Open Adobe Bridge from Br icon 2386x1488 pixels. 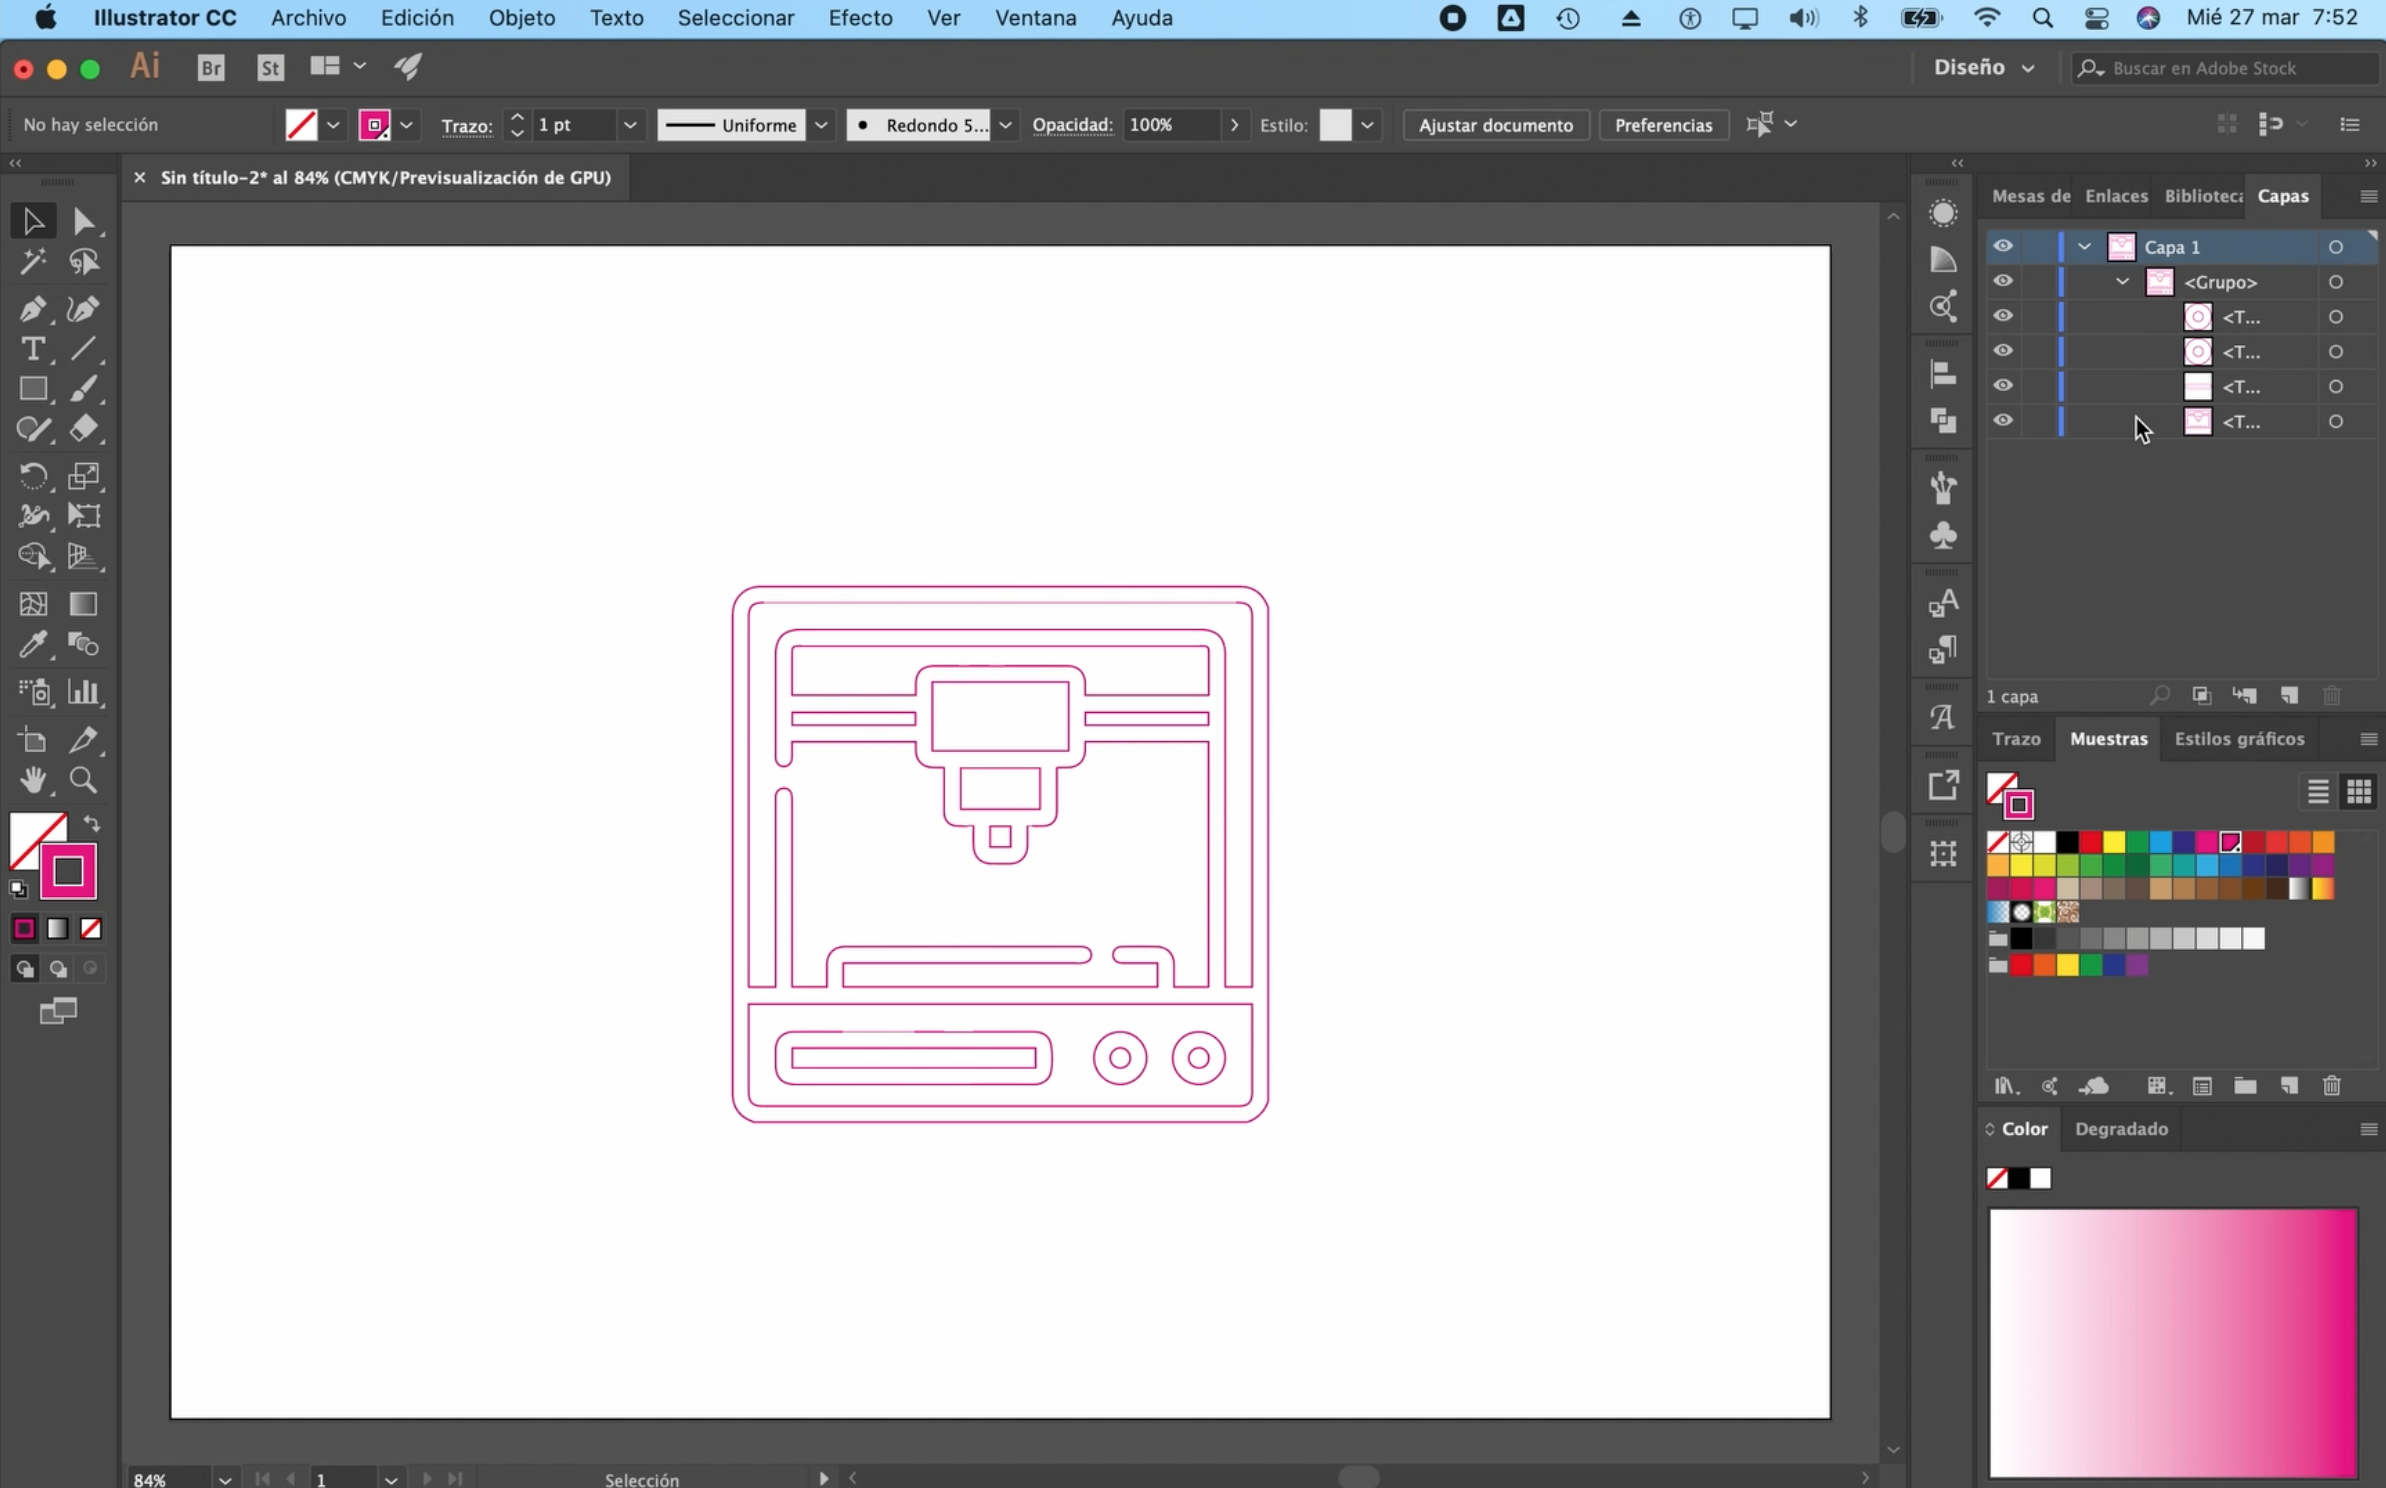(x=211, y=67)
